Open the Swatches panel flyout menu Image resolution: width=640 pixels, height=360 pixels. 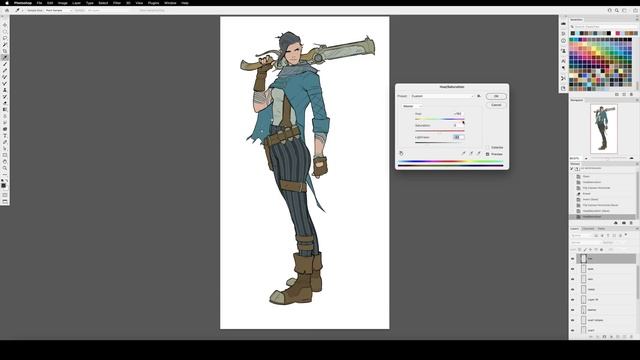coord(637,20)
